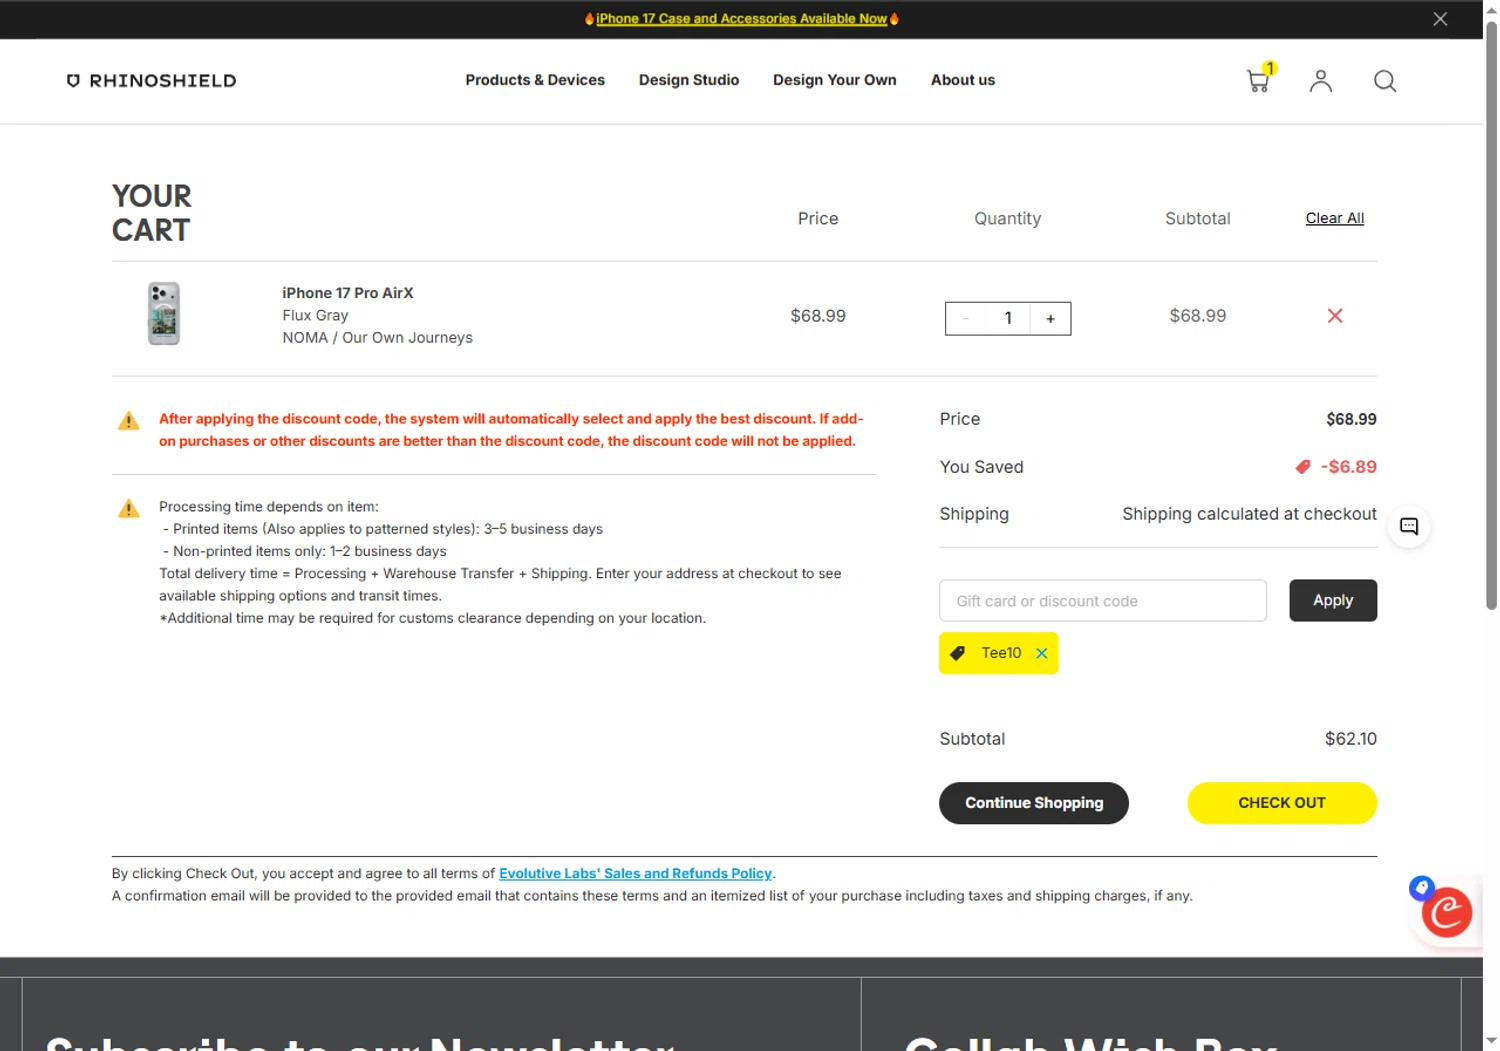Decrease quantity with the minus button

pyautogui.click(x=965, y=319)
